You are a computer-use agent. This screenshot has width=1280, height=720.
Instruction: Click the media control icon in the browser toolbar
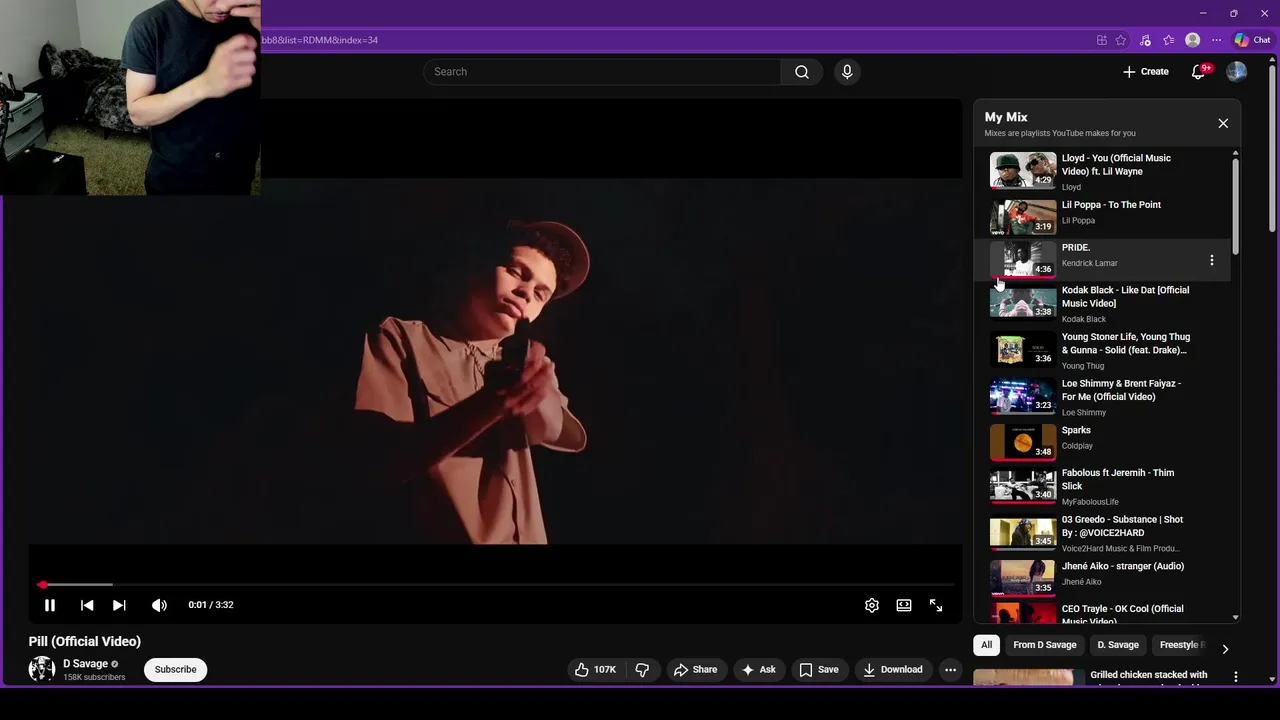tap(1145, 40)
